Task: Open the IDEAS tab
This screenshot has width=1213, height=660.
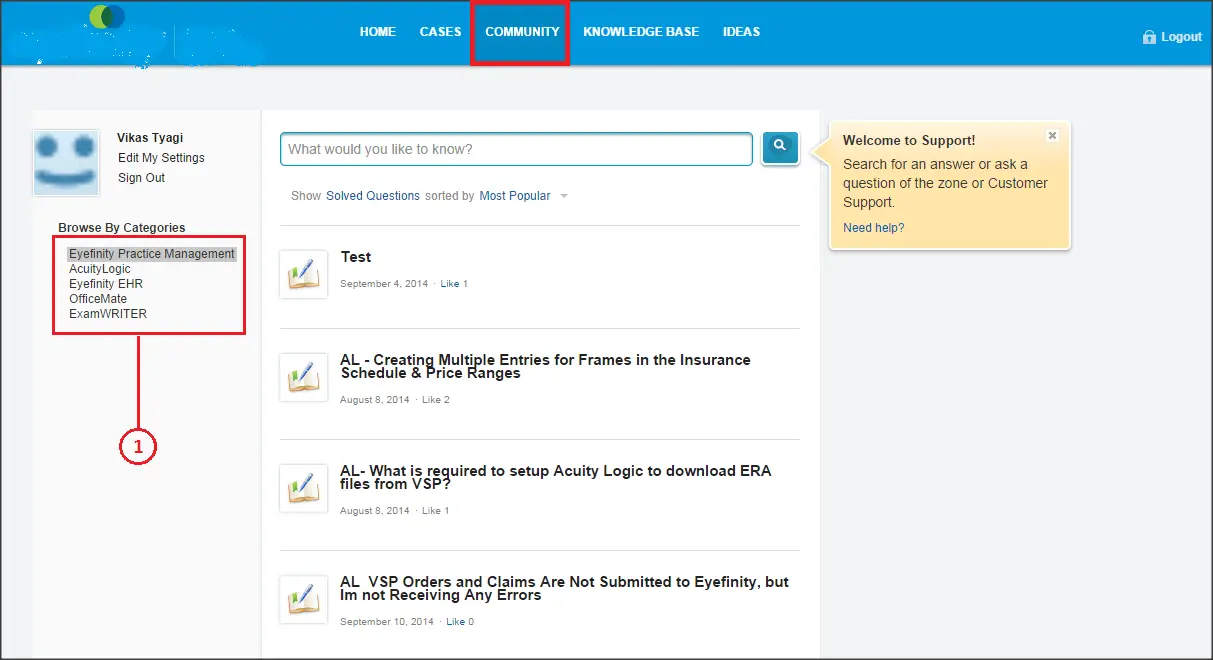Action: [741, 31]
